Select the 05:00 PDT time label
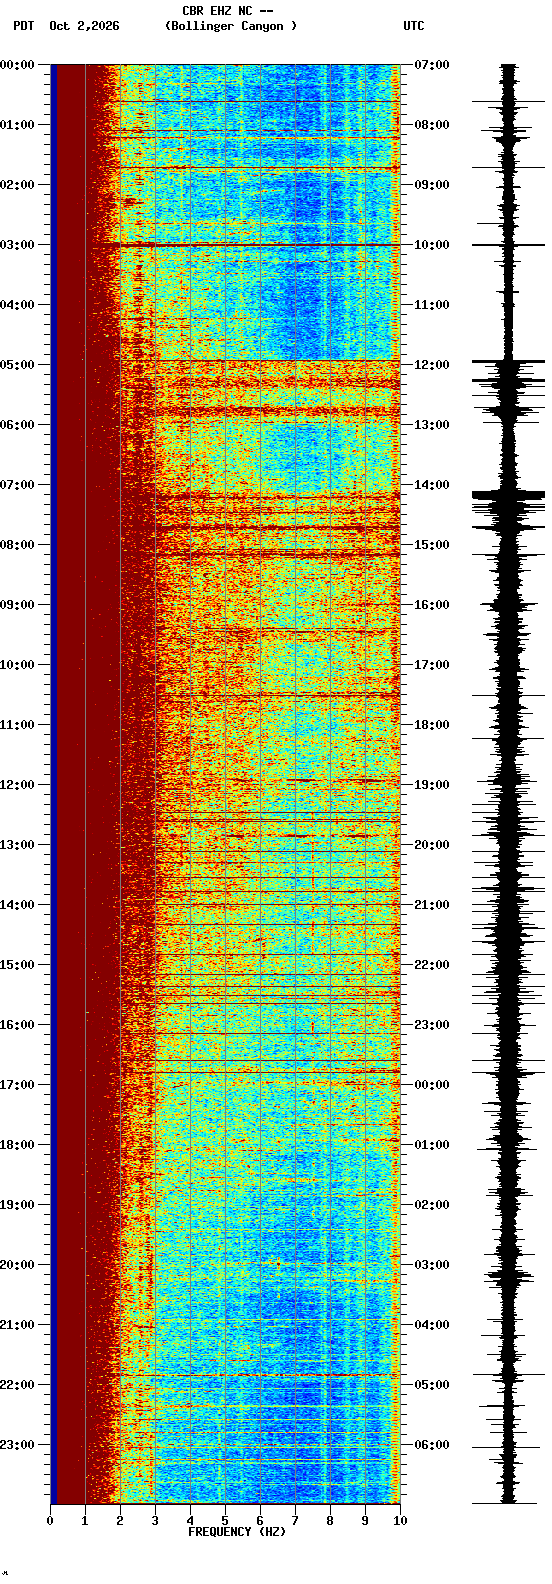The width and height of the screenshot is (552, 1584). [17, 365]
